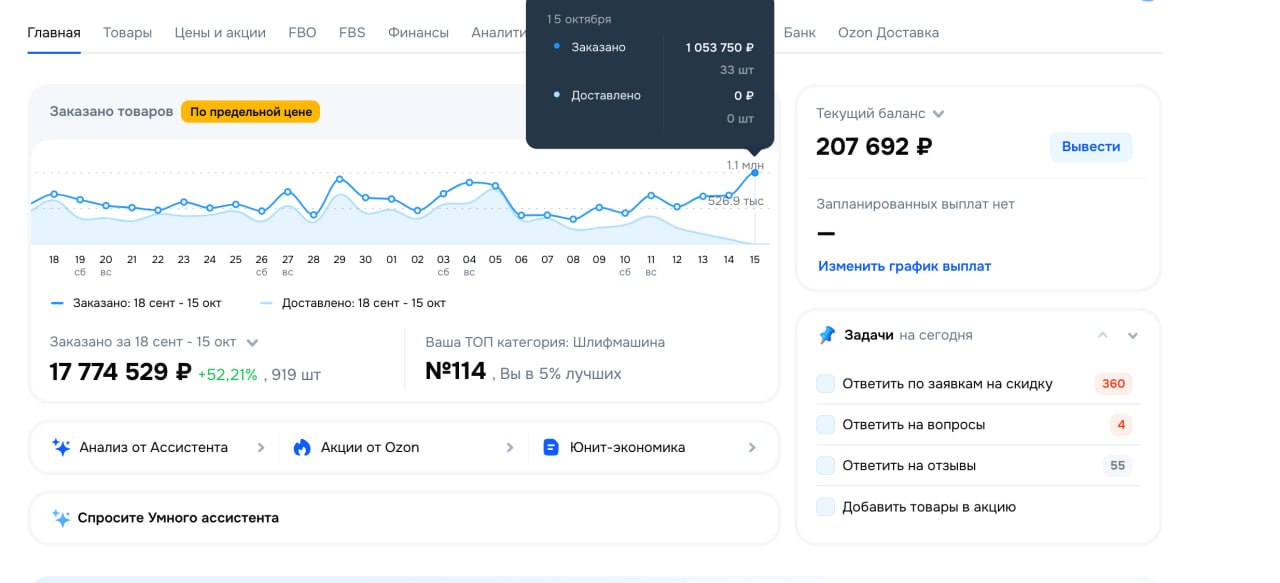
Task: Expand the Задачи panel with down chevron
Action: click(1133, 335)
